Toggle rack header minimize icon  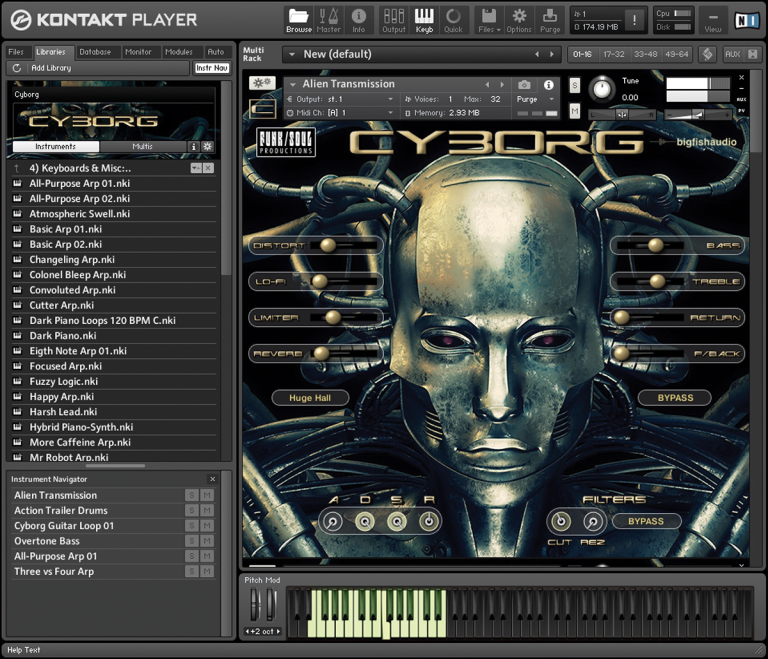753,54
